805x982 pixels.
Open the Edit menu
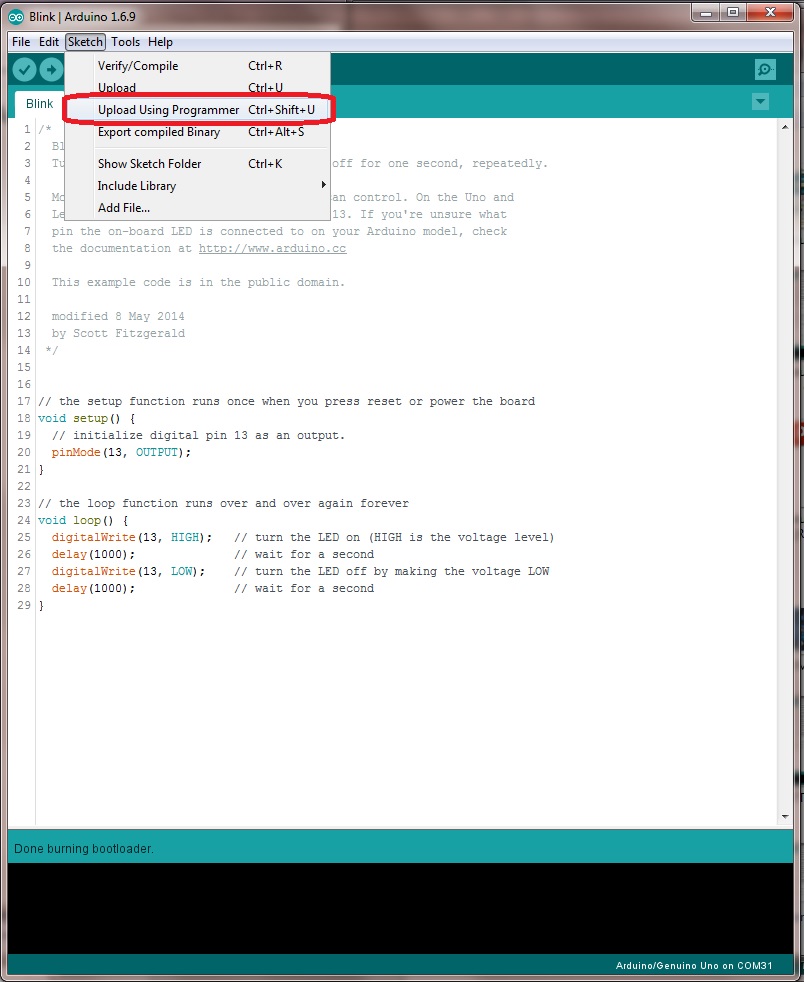click(x=49, y=42)
